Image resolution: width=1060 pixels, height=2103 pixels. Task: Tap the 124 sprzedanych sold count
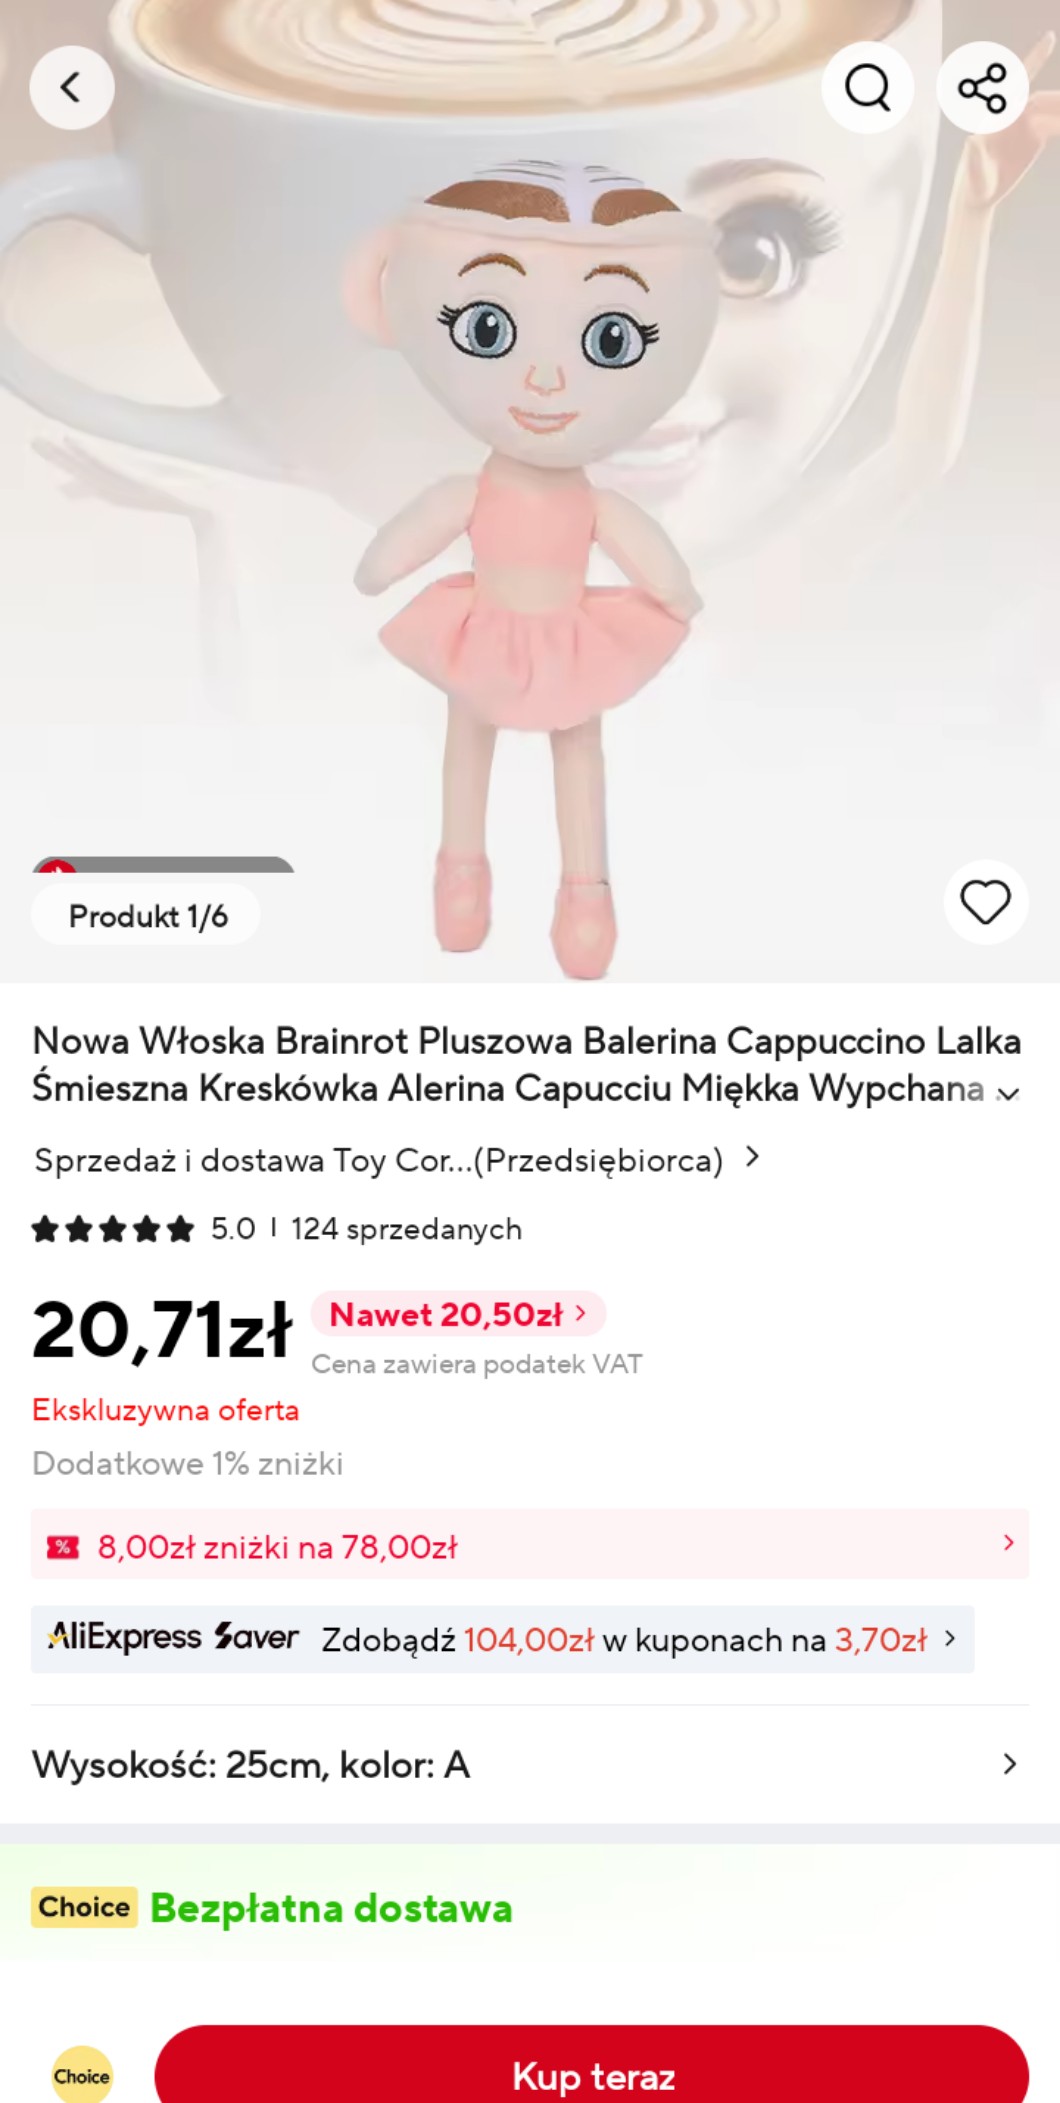point(406,1229)
